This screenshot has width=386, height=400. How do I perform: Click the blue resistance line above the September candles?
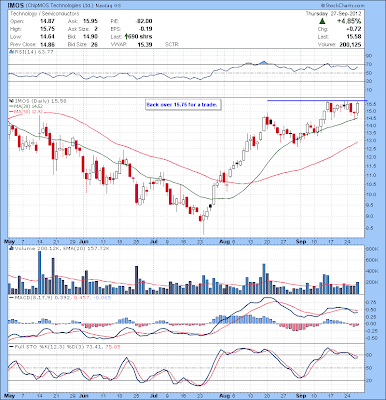tap(317, 100)
